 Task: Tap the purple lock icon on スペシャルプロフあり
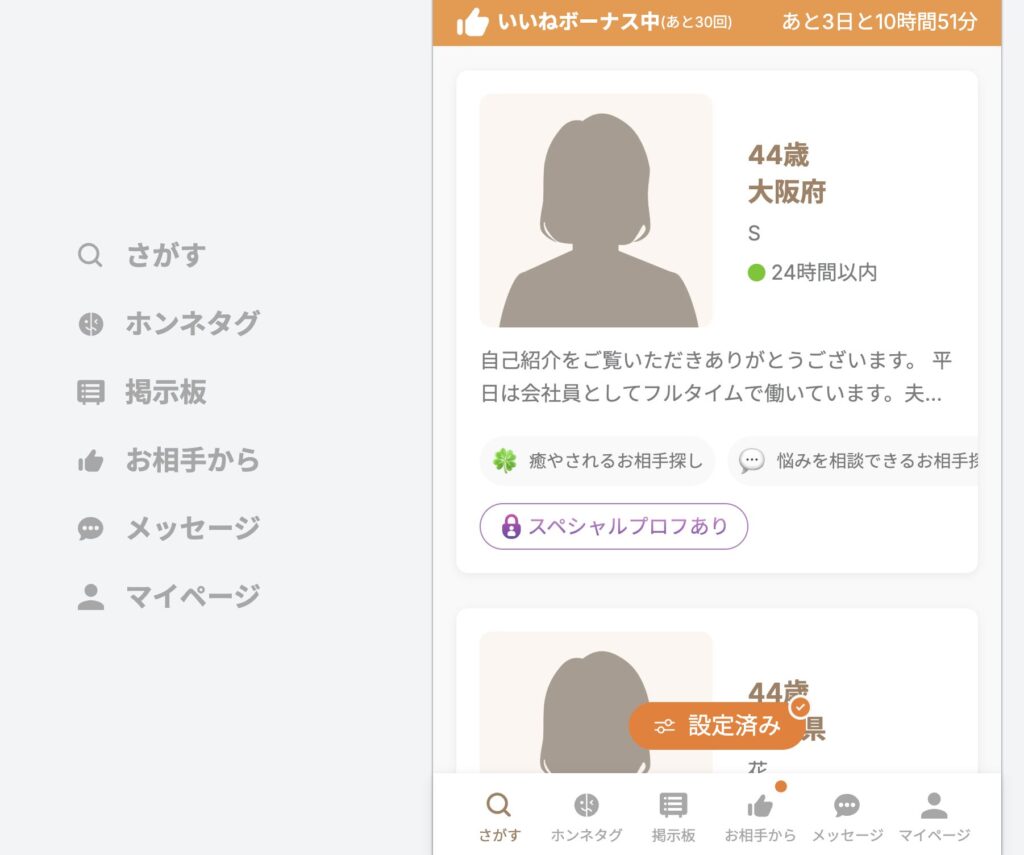(x=510, y=526)
